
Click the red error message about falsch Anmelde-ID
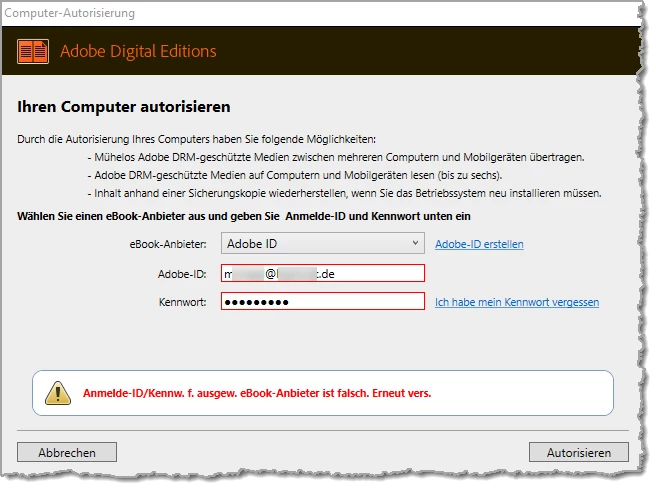257,393
